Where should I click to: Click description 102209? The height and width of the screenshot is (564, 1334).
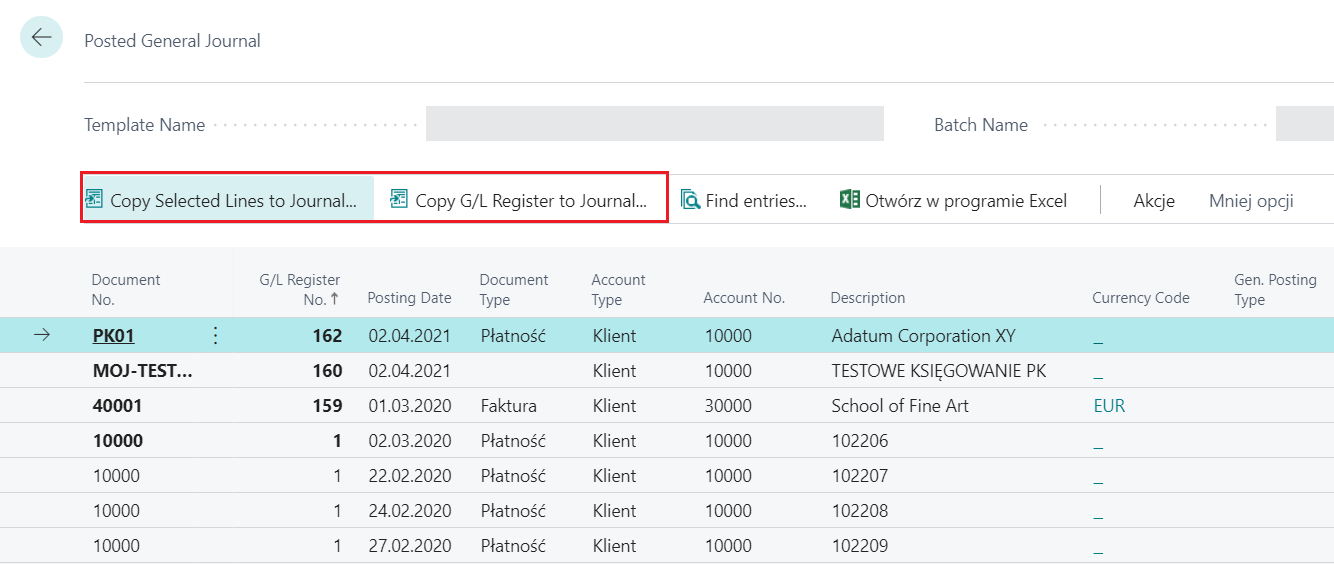coord(860,546)
